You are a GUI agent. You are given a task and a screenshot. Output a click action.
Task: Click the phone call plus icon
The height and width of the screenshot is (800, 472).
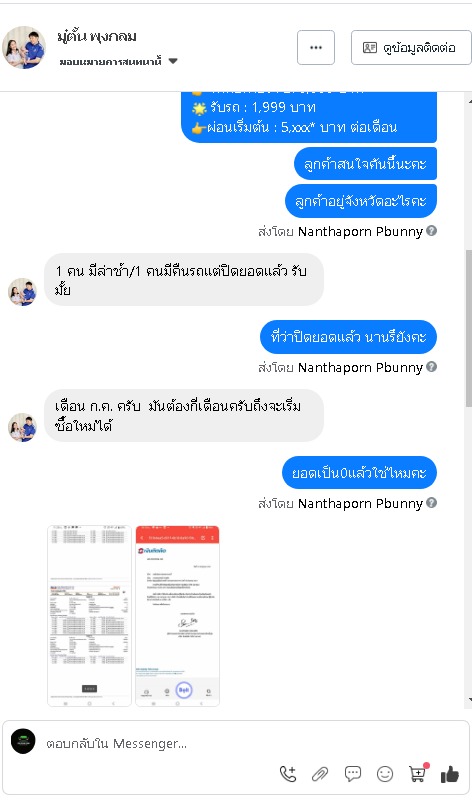click(x=288, y=774)
